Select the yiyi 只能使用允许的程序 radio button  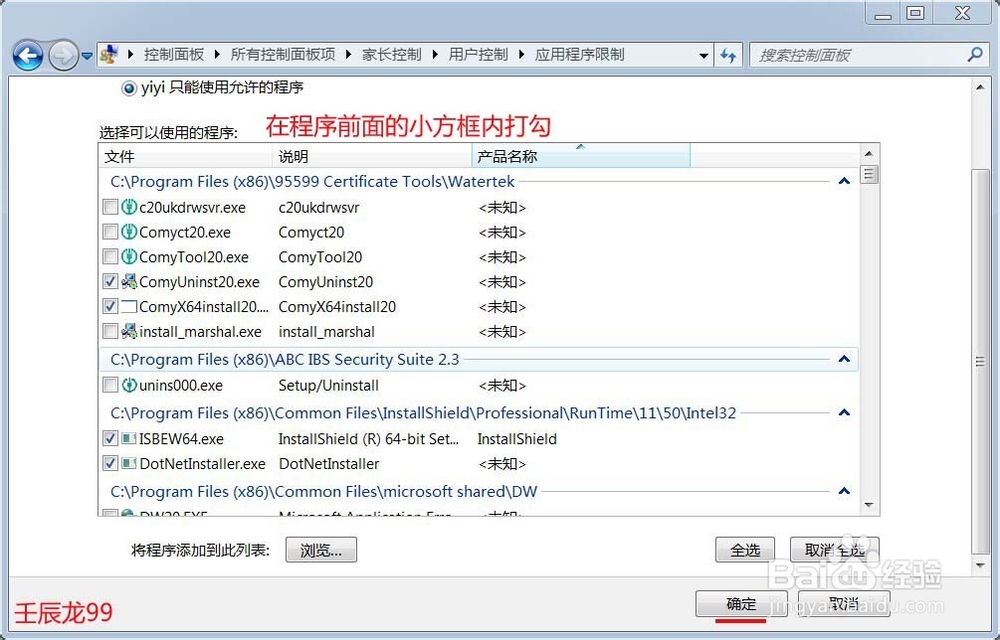pyautogui.click(x=129, y=86)
